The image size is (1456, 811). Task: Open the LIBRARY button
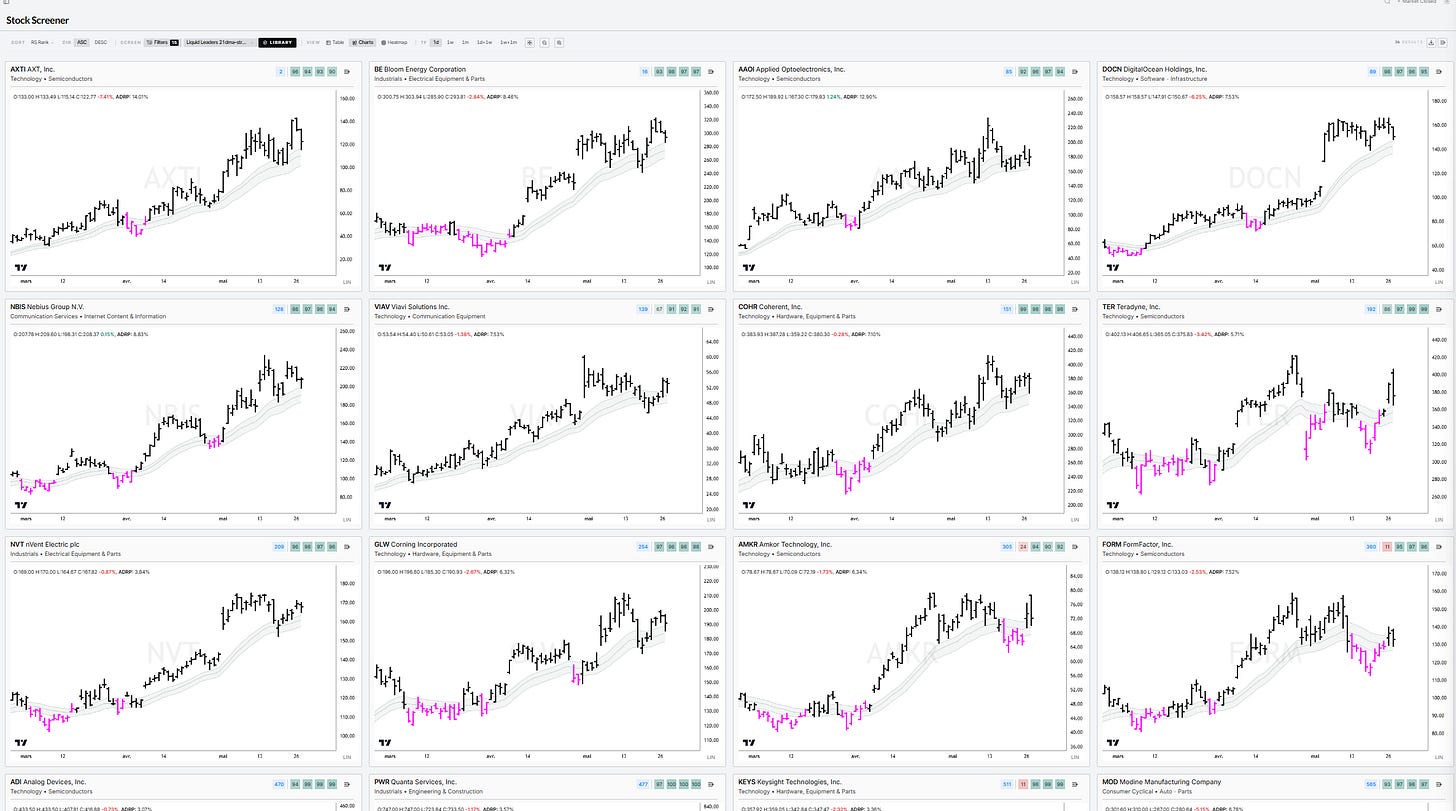(277, 42)
